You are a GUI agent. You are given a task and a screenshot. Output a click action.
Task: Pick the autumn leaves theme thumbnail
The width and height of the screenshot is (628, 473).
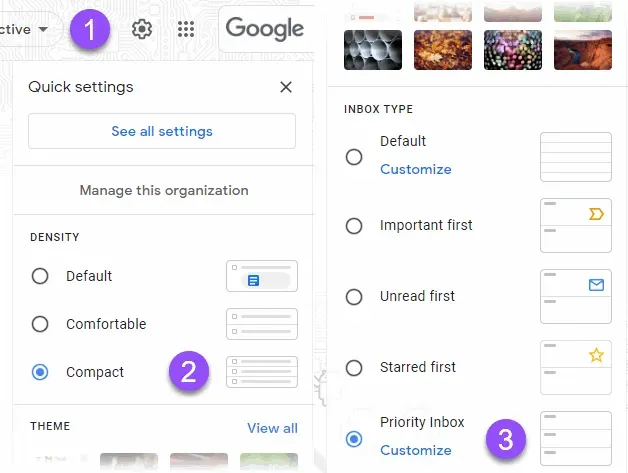click(x=443, y=50)
